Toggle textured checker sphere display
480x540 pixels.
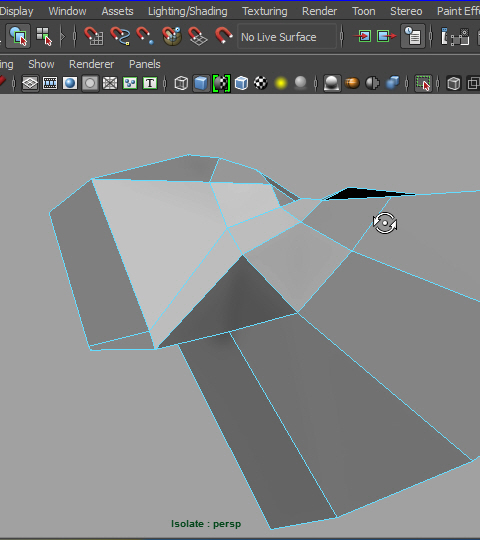tap(261, 83)
